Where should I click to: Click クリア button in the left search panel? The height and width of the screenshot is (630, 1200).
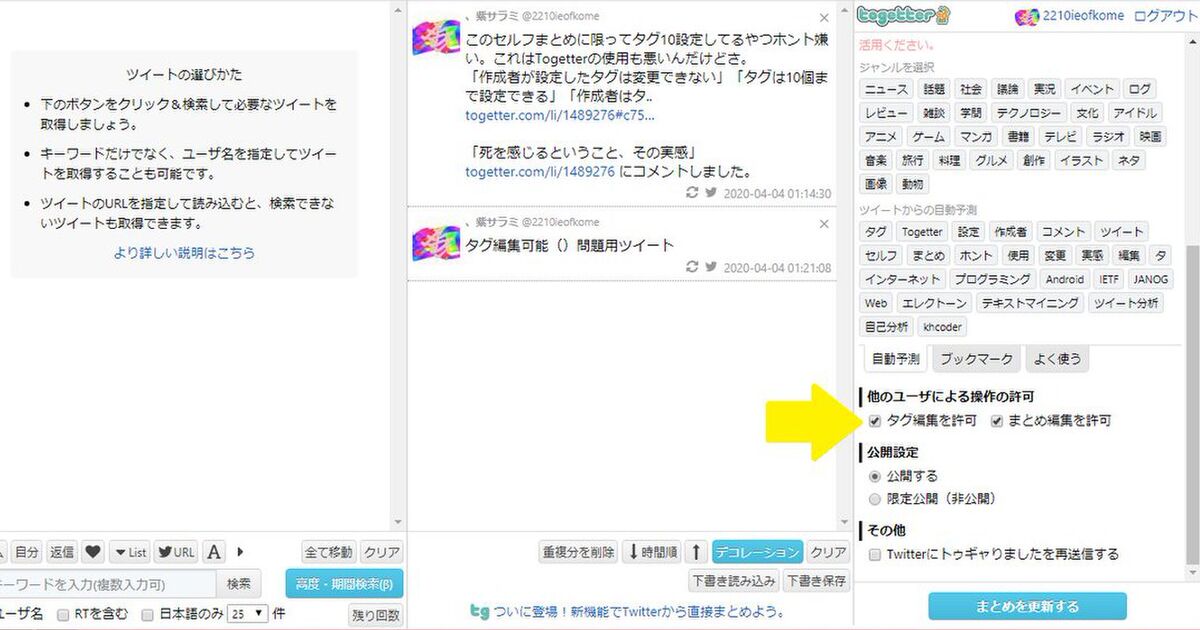point(381,552)
